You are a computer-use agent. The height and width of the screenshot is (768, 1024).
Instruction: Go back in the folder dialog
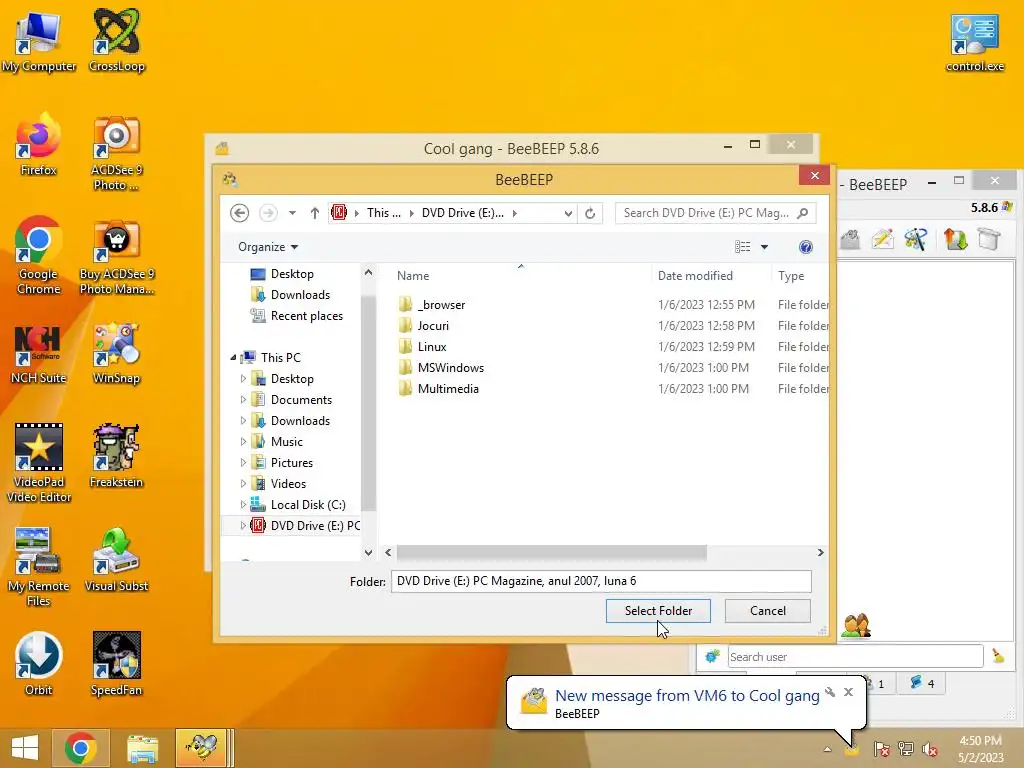coord(240,213)
